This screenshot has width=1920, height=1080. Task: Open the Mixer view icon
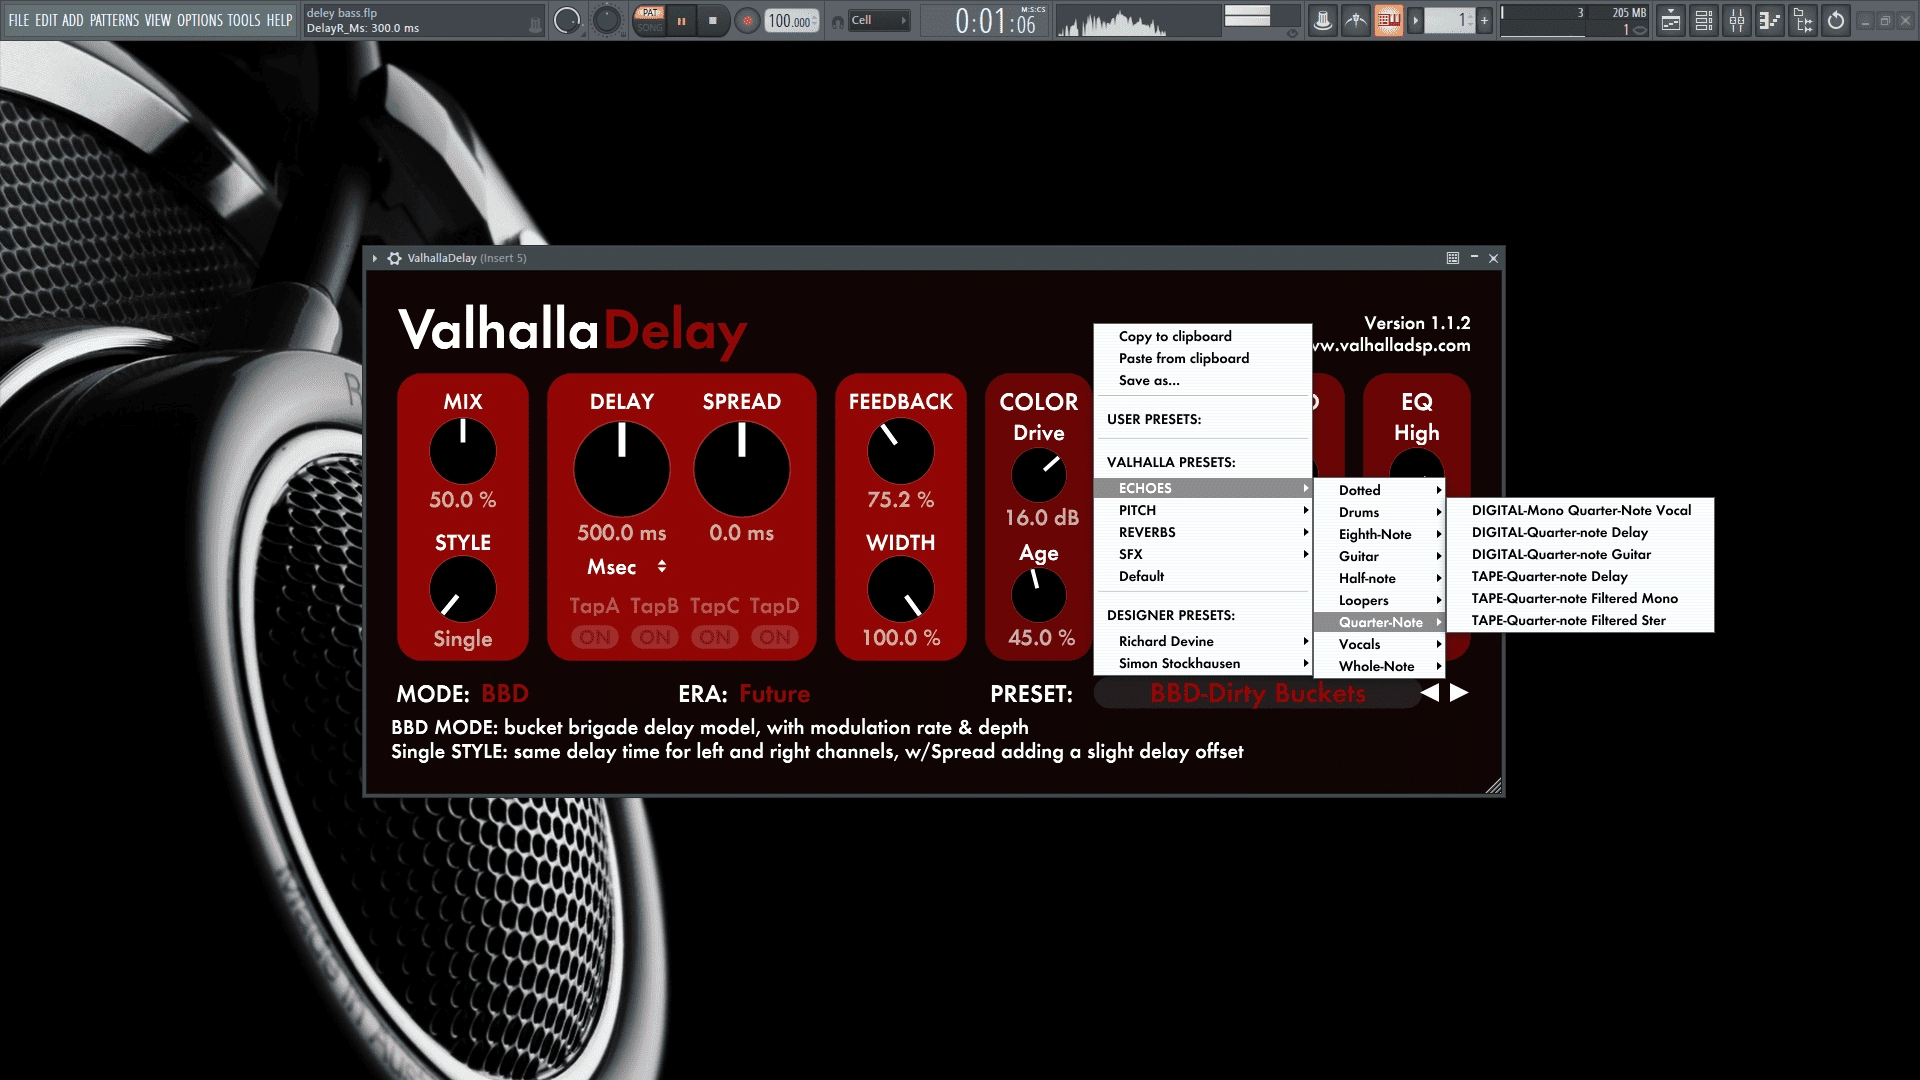point(1737,20)
